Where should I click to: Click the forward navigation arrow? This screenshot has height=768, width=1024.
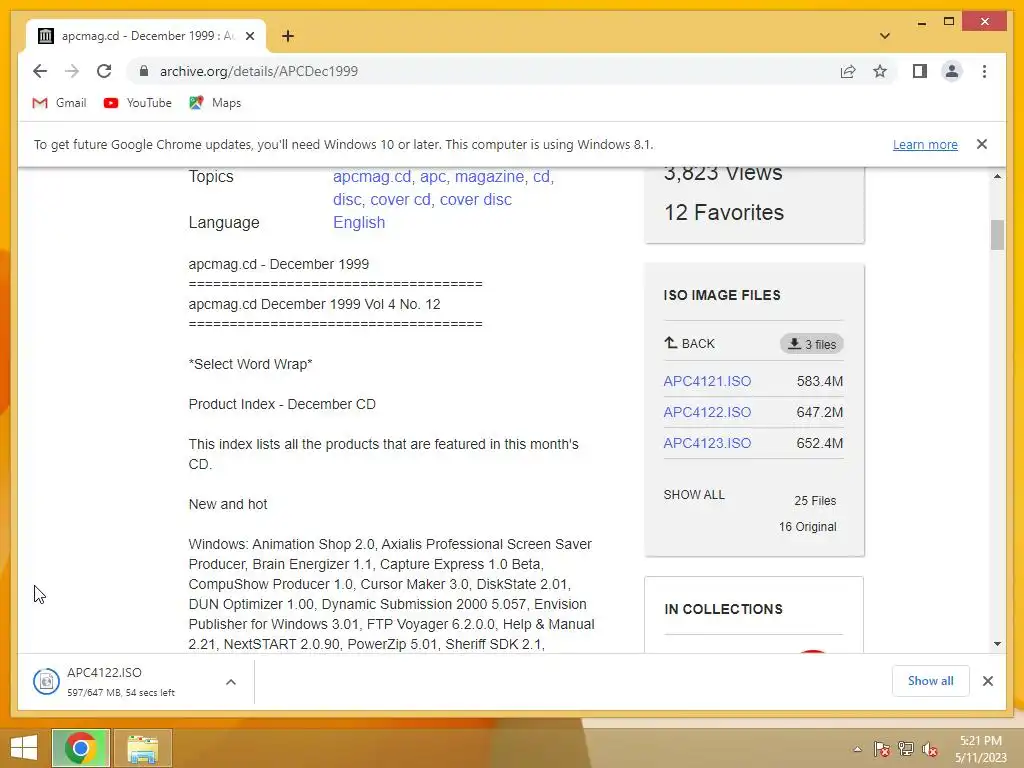72,71
